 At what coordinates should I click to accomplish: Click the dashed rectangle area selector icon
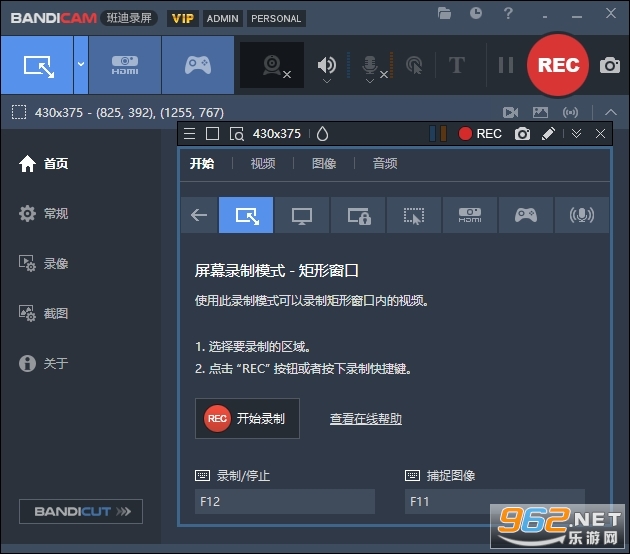[19, 112]
